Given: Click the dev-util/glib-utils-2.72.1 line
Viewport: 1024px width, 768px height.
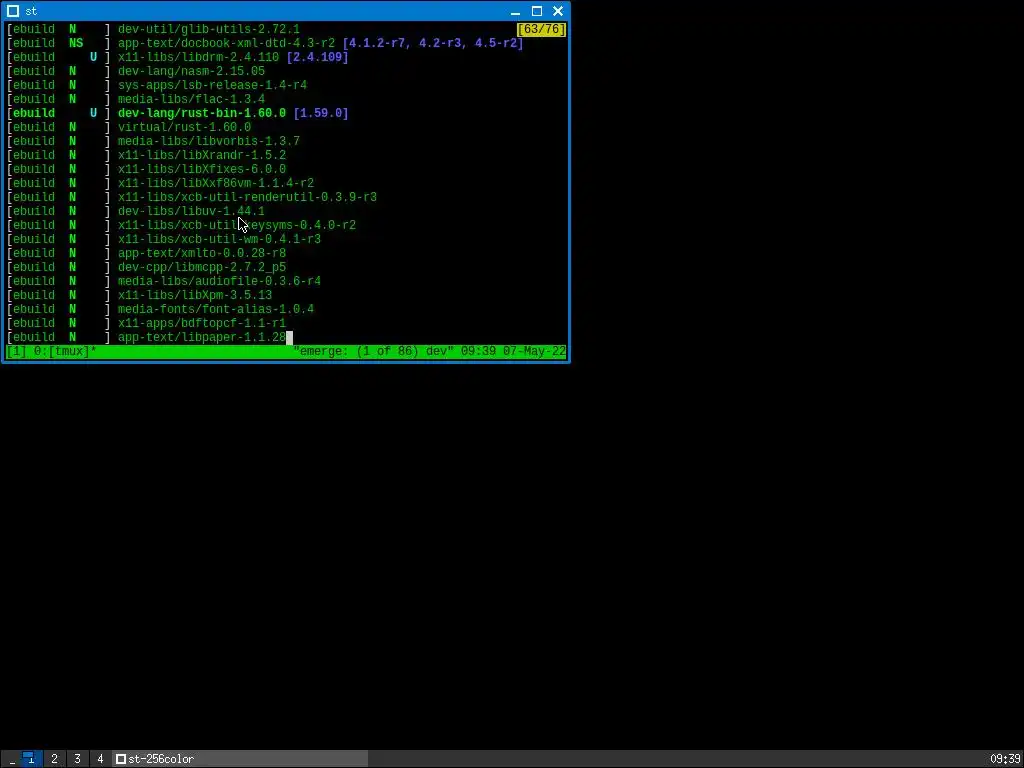Looking at the screenshot, I should 209,29.
